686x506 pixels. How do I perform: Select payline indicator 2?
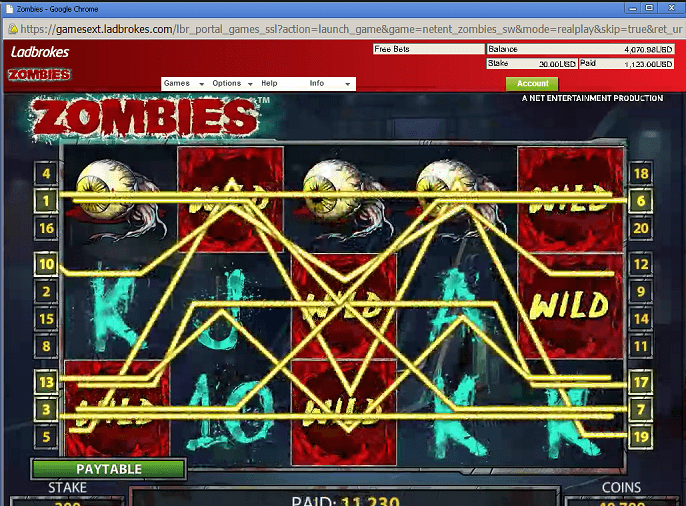pos(46,292)
